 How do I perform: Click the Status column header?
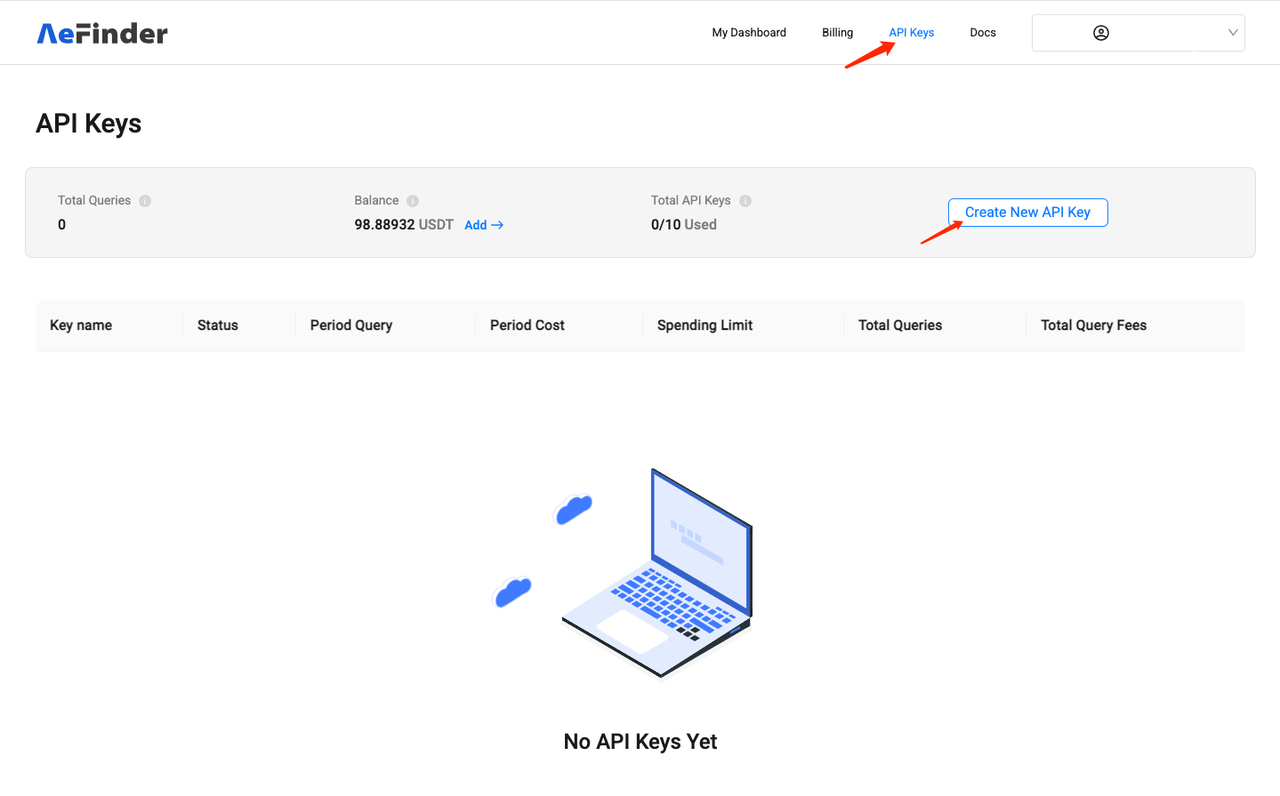pyautogui.click(x=217, y=325)
